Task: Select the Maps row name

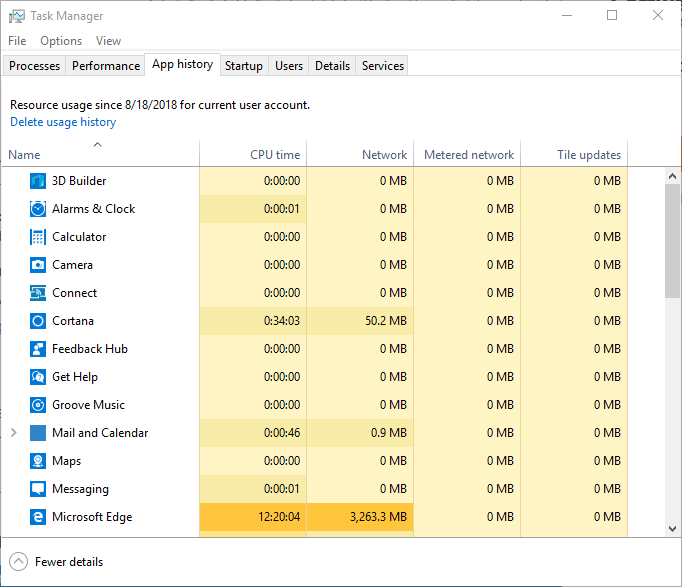Action: click(x=67, y=461)
